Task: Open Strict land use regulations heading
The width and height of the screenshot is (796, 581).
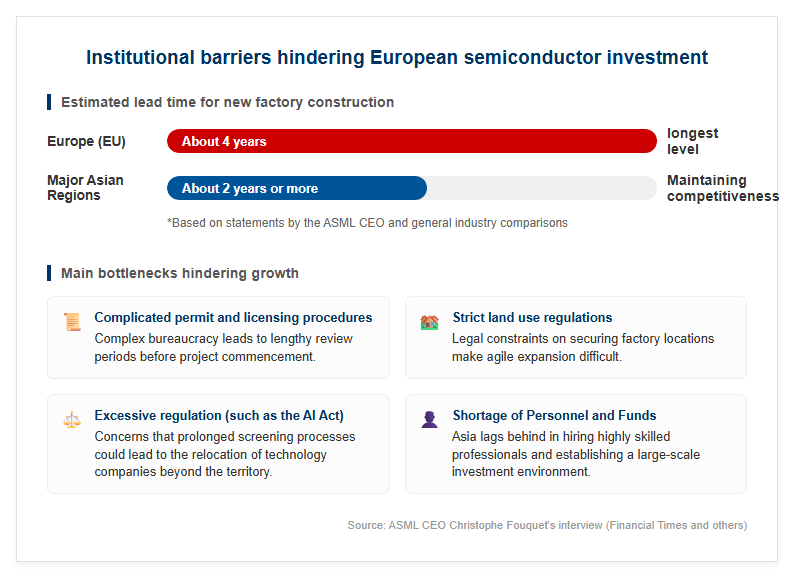Action: coord(533,317)
